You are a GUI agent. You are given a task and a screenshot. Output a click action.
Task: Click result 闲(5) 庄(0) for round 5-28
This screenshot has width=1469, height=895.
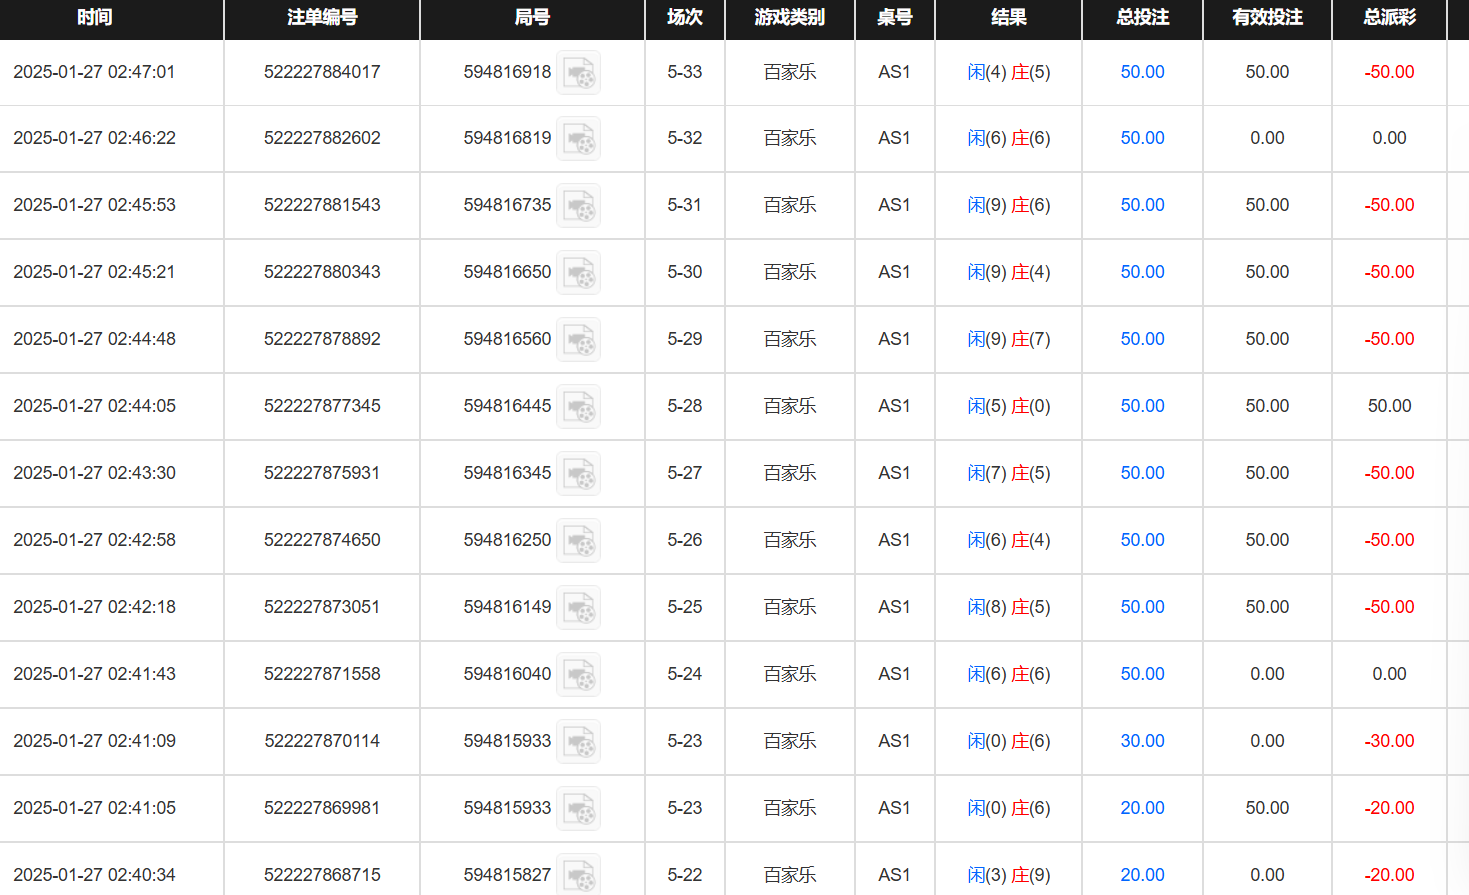[x=1008, y=406]
